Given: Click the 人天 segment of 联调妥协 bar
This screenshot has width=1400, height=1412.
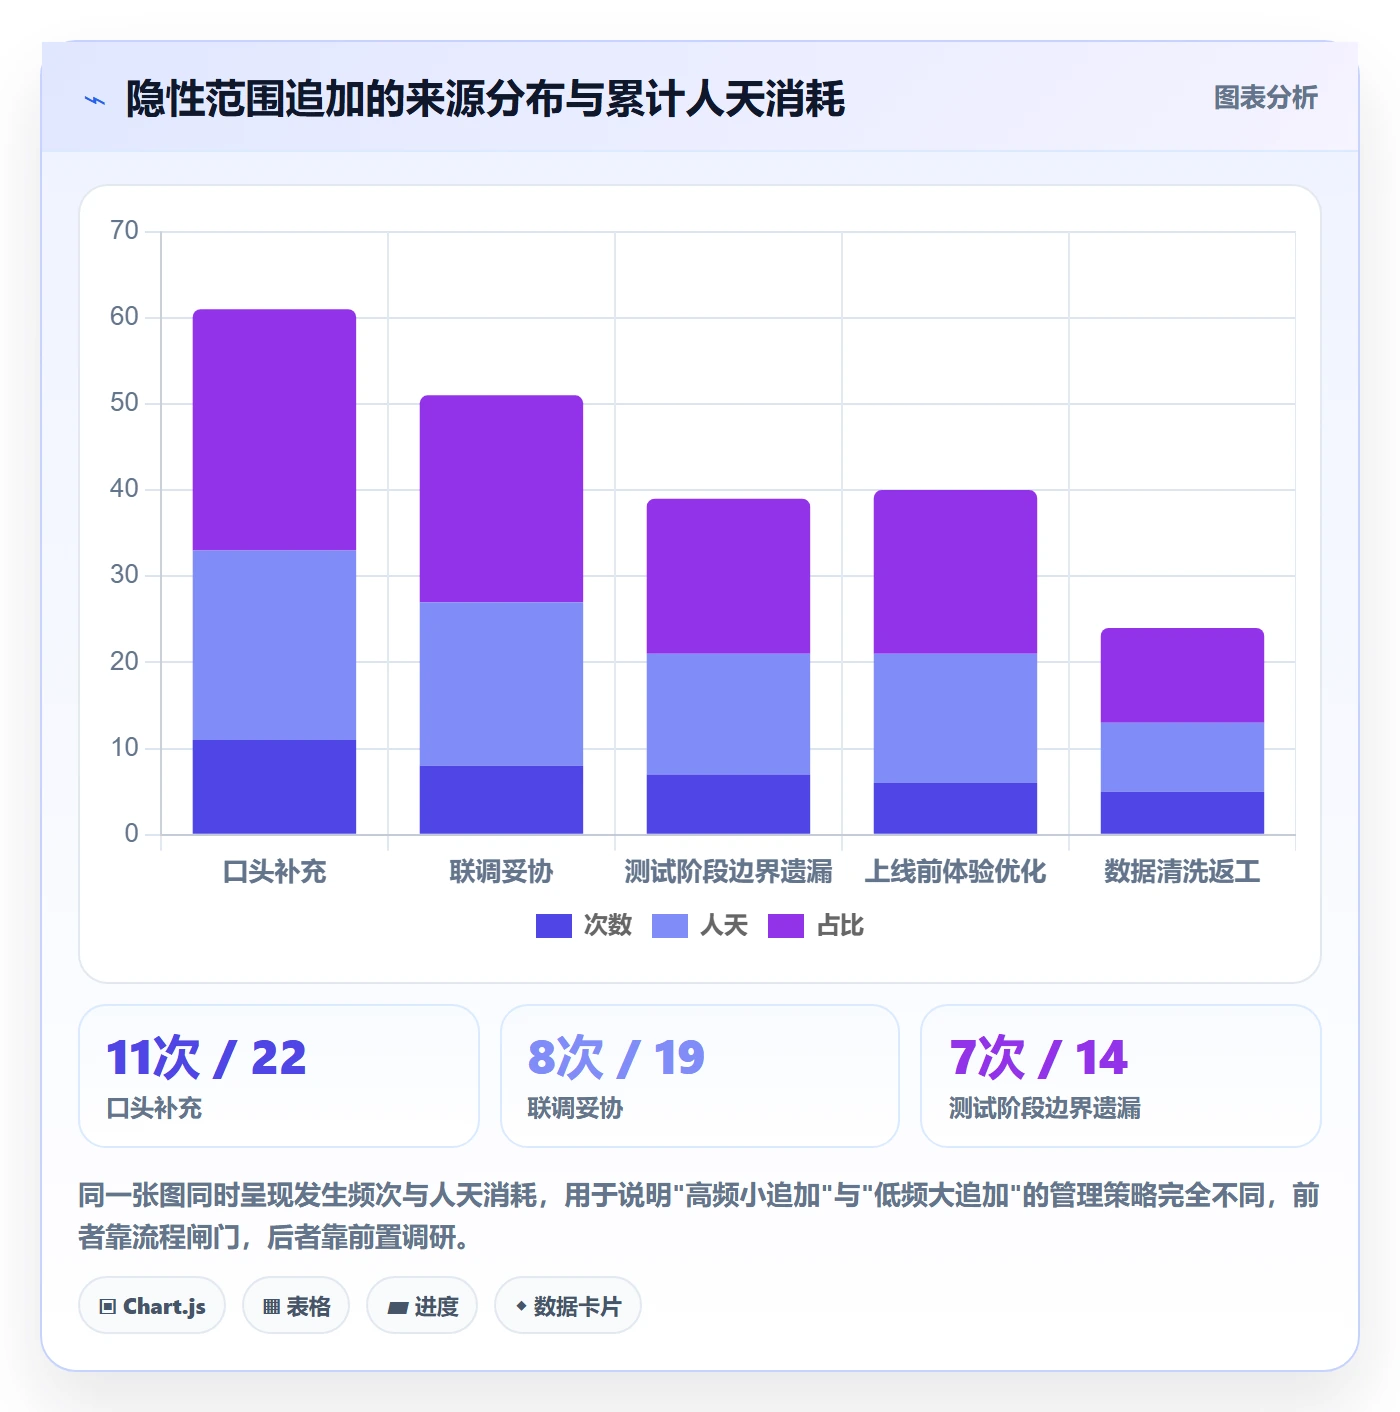Looking at the screenshot, I should click(501, 684).
